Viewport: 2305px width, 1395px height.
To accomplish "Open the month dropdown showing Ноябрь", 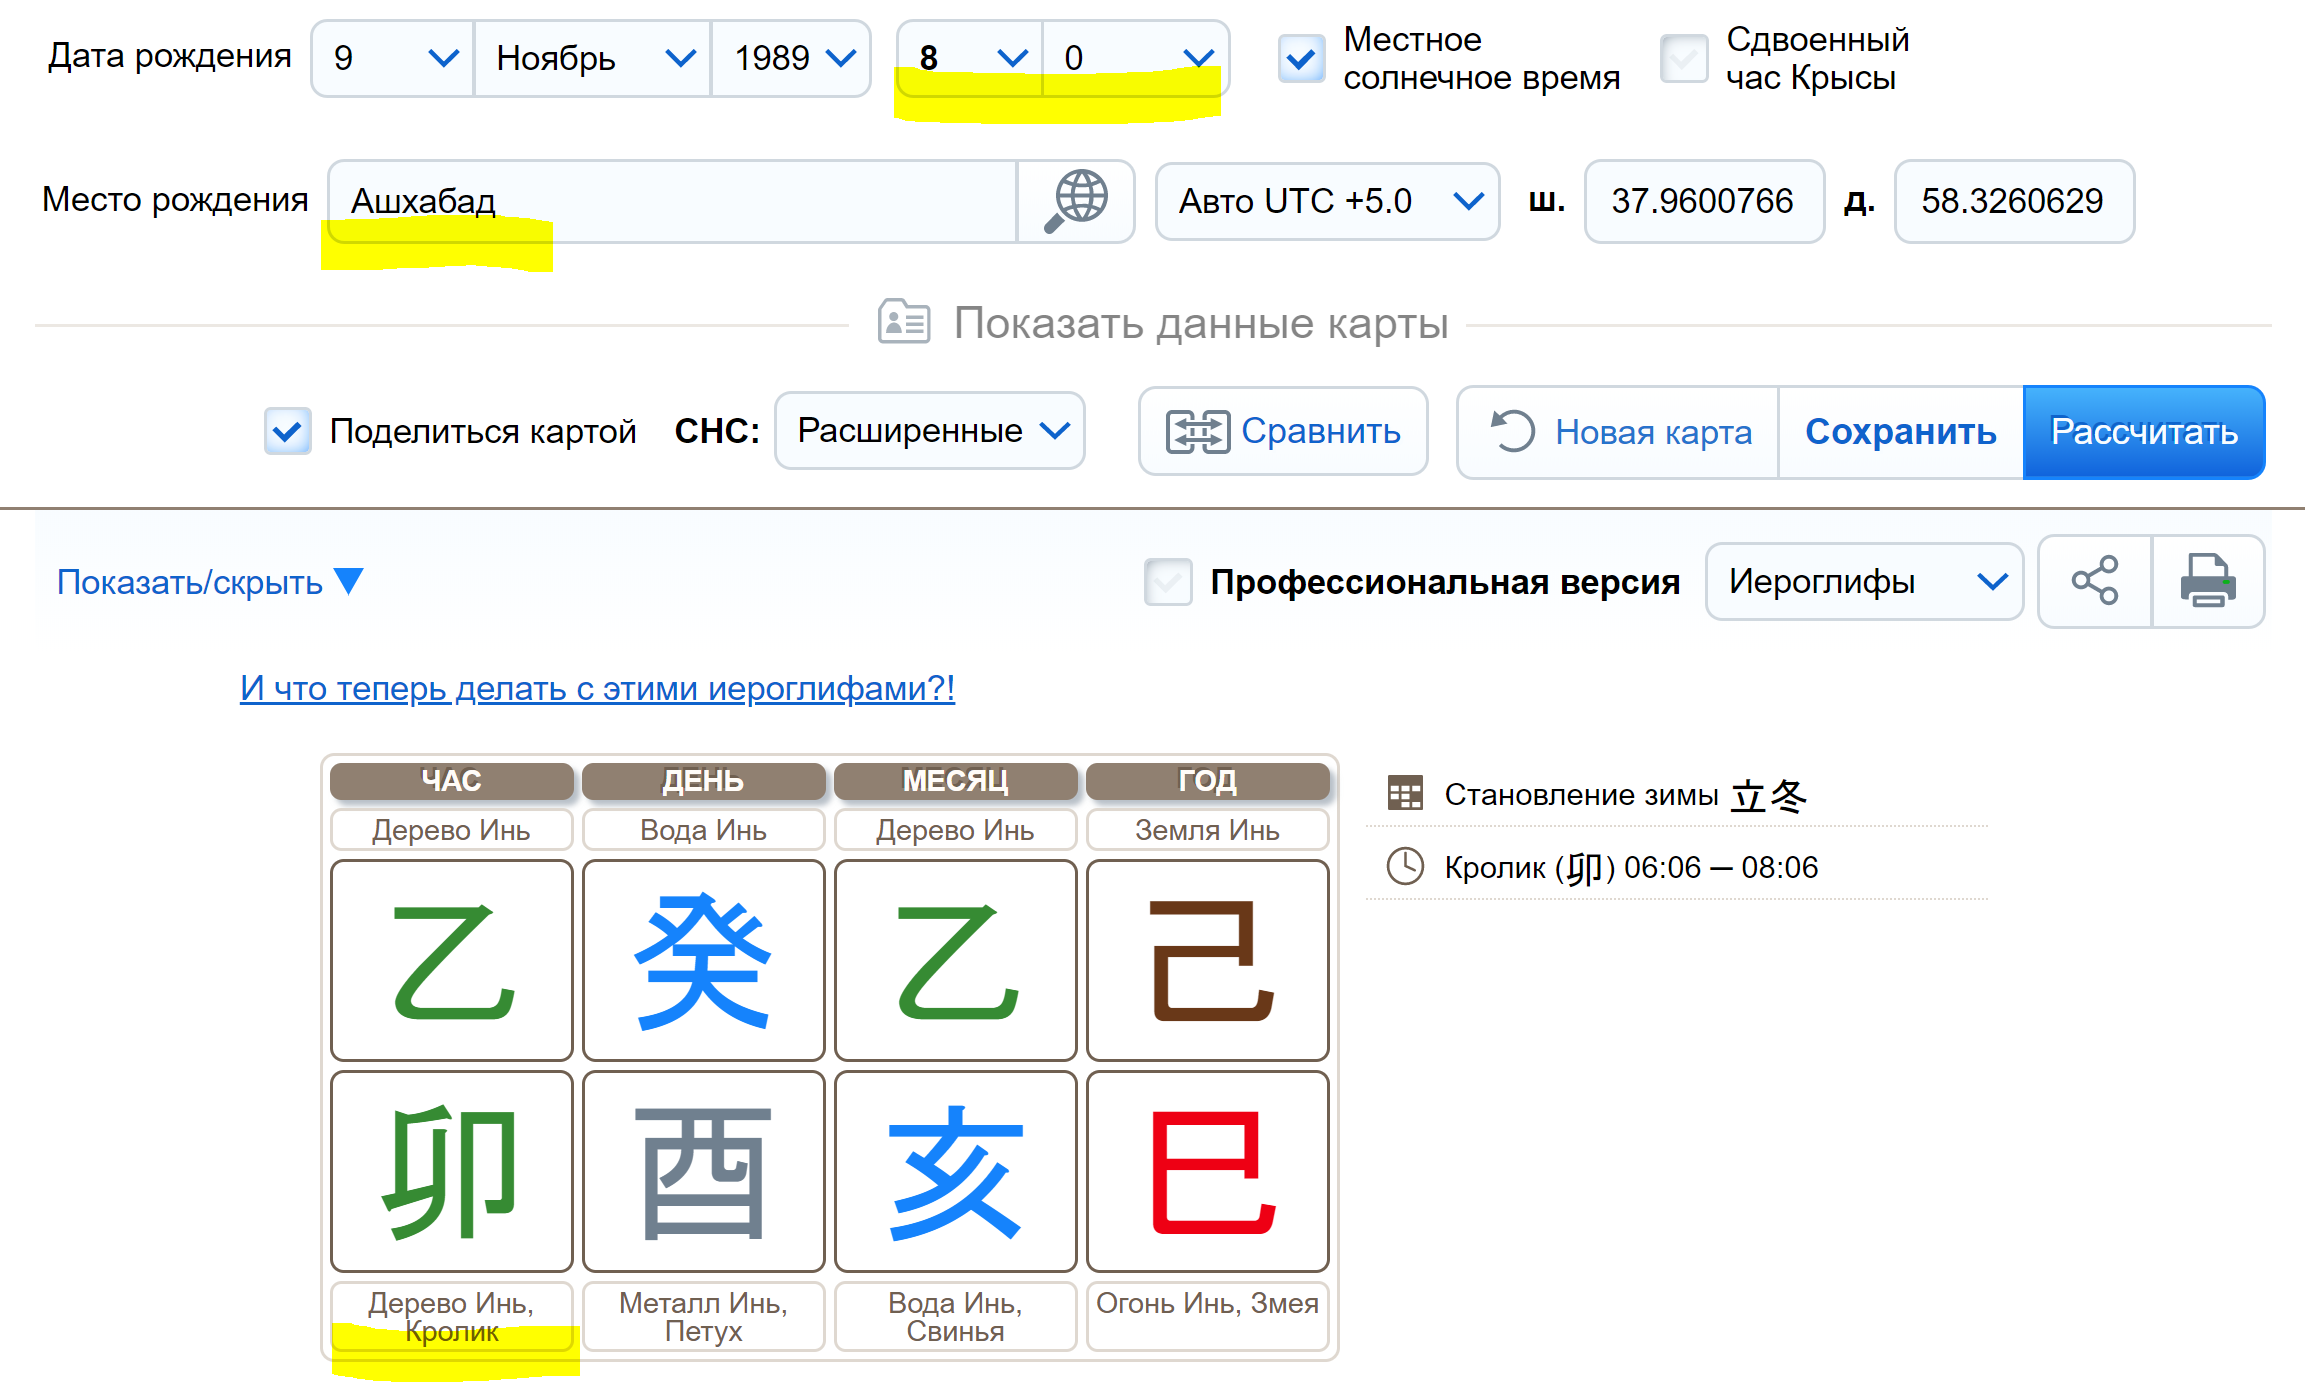I will (x=593, y=59).
